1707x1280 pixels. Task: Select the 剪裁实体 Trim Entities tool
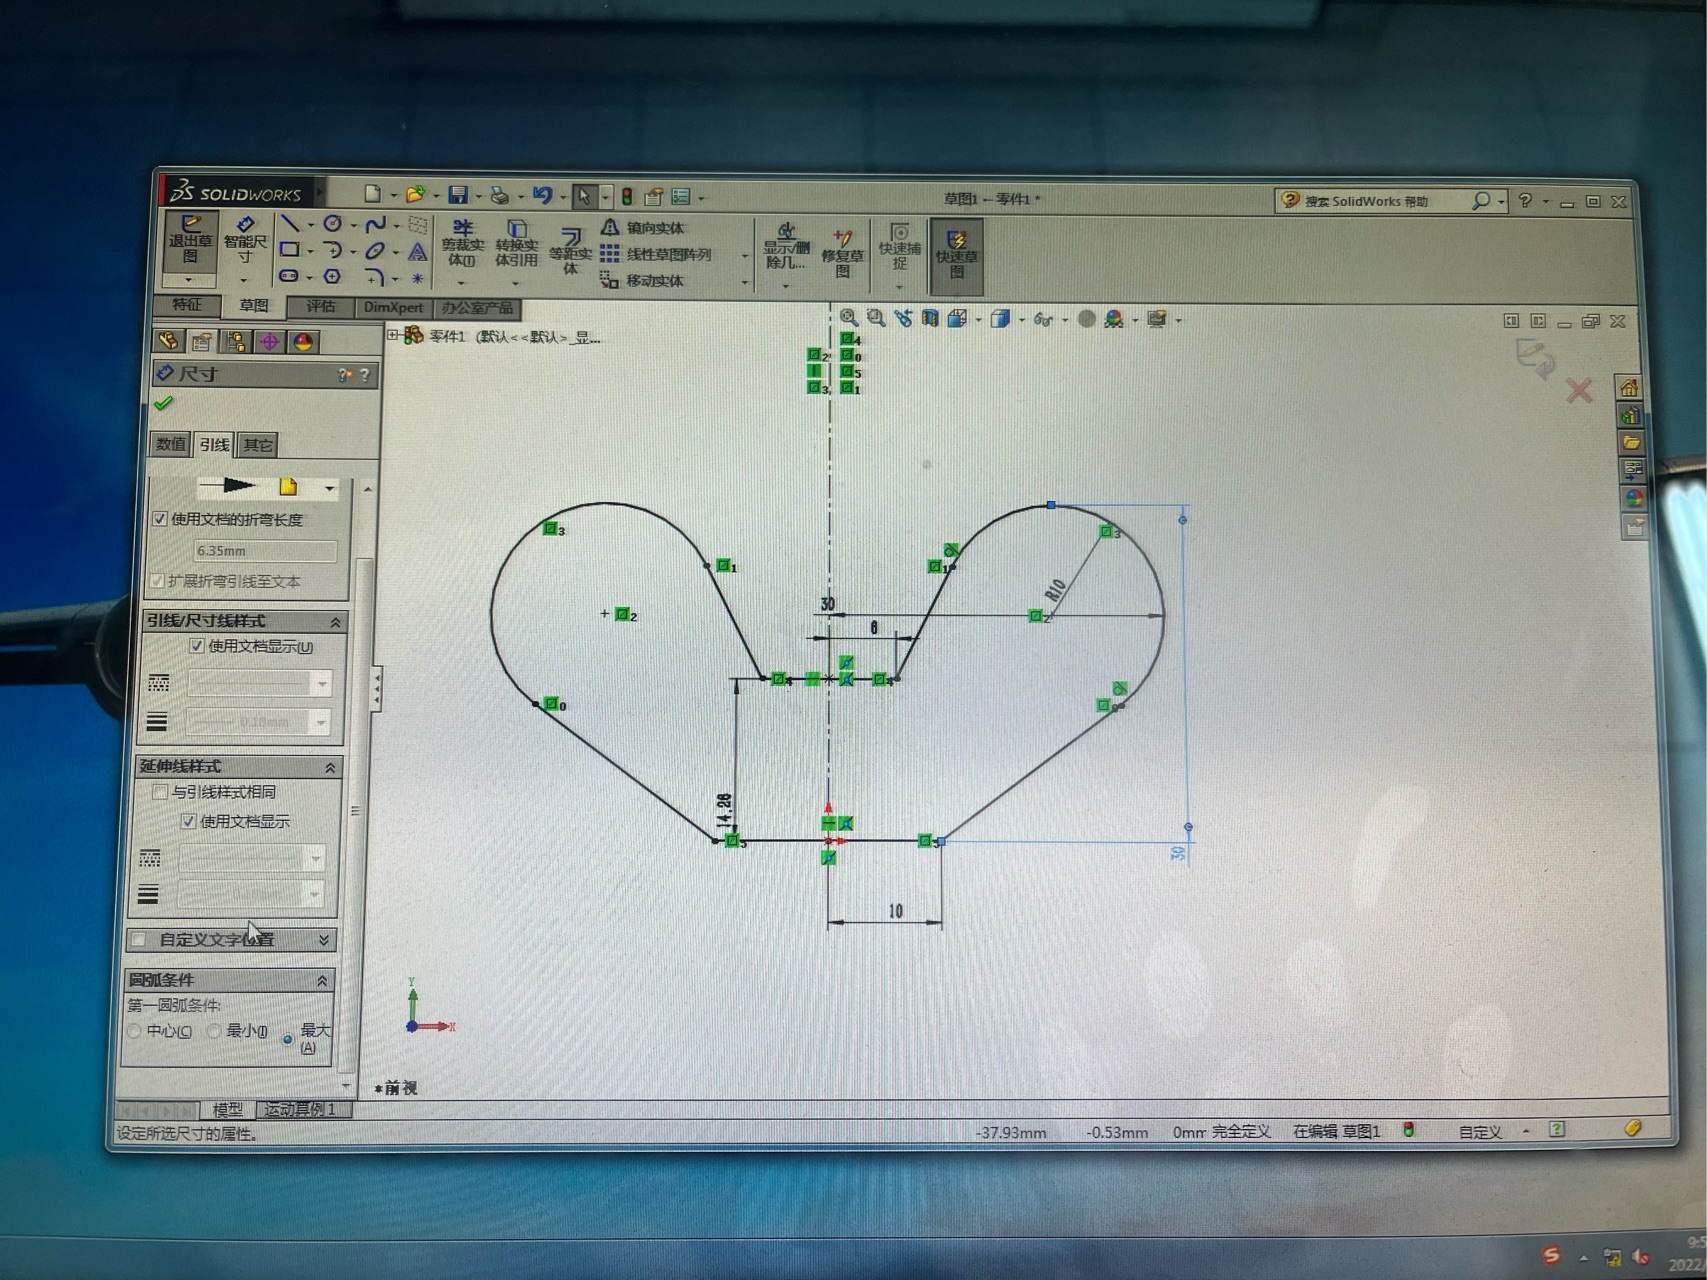(x=462, y=242)
